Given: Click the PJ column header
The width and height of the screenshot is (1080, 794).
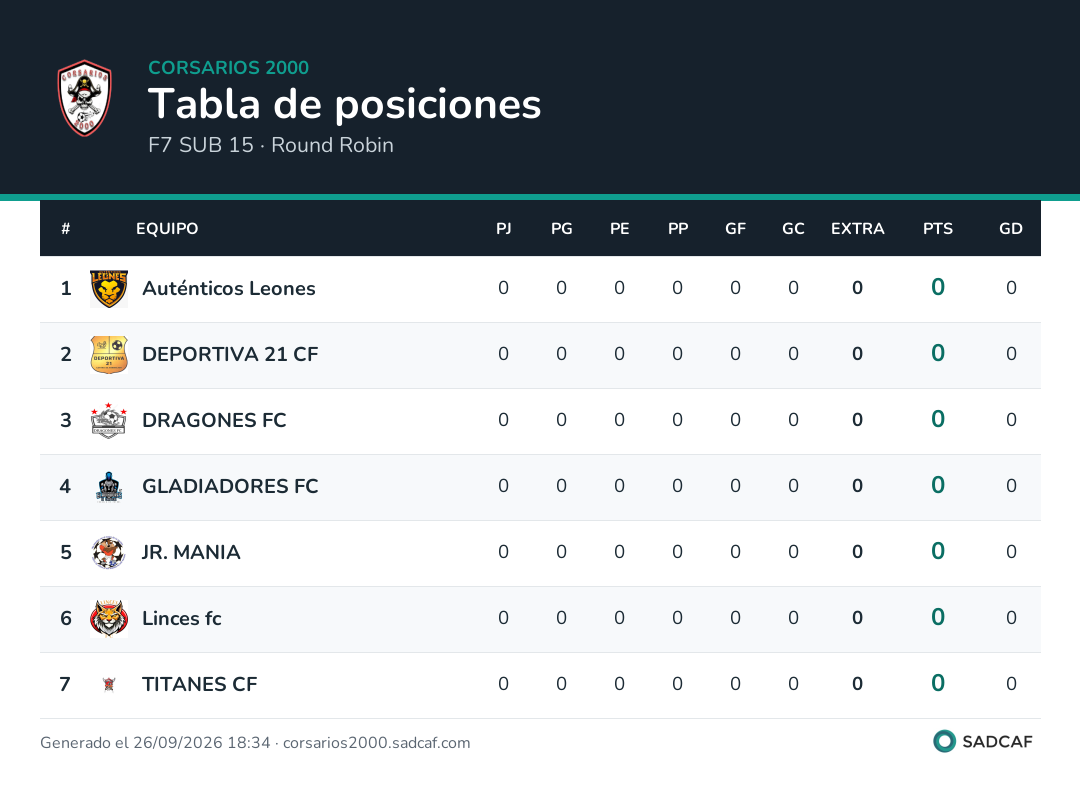Looking at the screenshot, I should point(503,229).
